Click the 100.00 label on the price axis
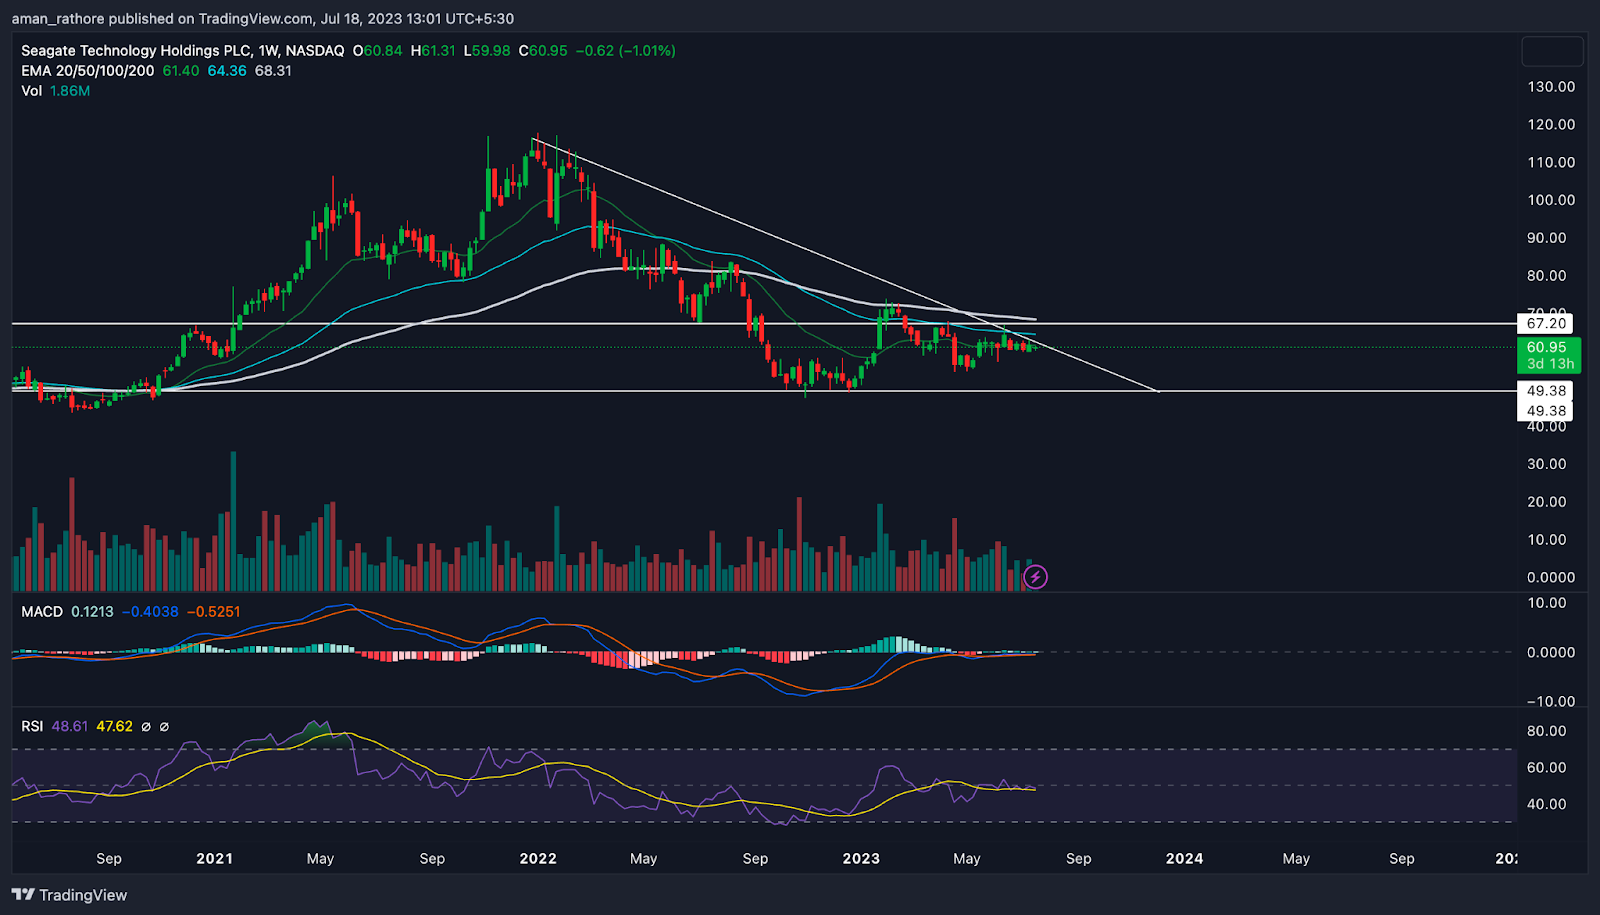The image size is (1600, 915). 1551,200
